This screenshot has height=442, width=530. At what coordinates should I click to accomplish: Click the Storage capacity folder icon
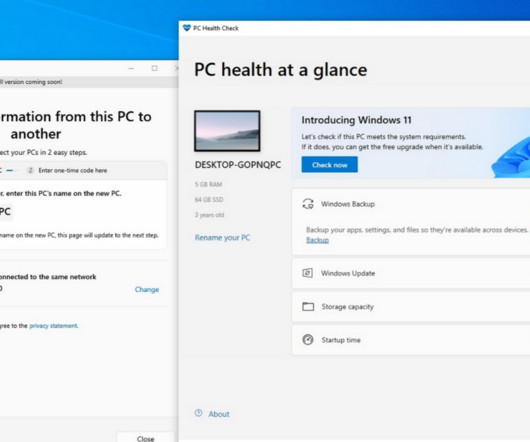[308, 306]
